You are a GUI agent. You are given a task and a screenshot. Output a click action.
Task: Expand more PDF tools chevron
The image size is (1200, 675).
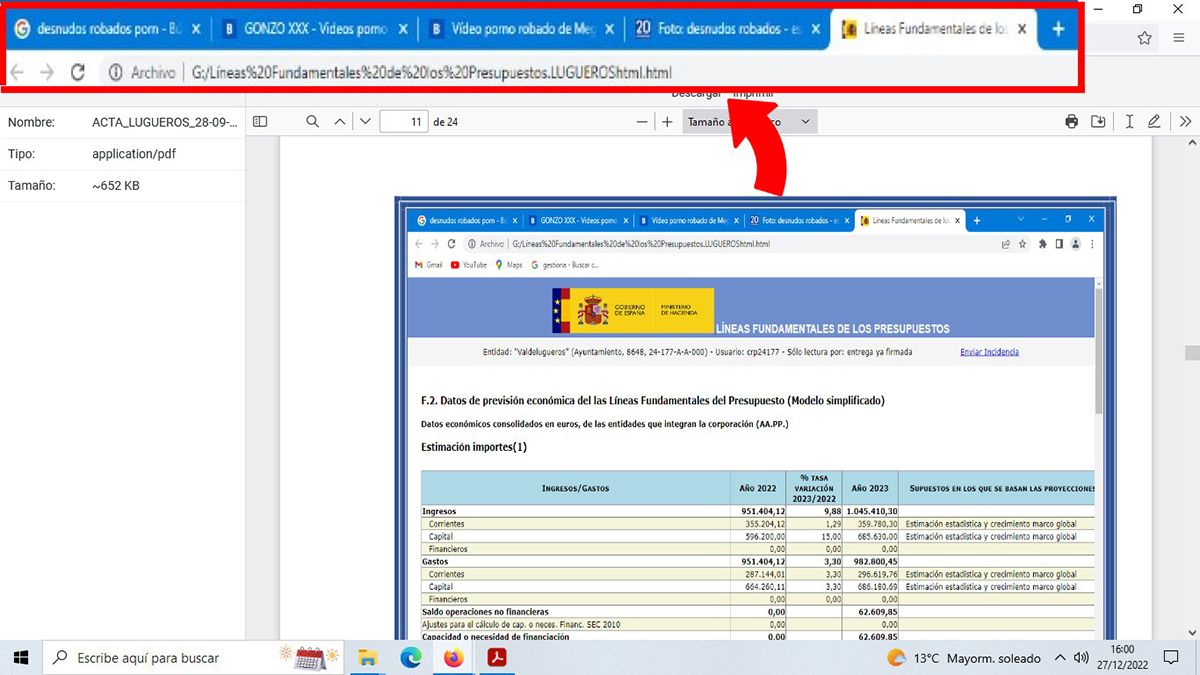click(x=1185, y=122)
